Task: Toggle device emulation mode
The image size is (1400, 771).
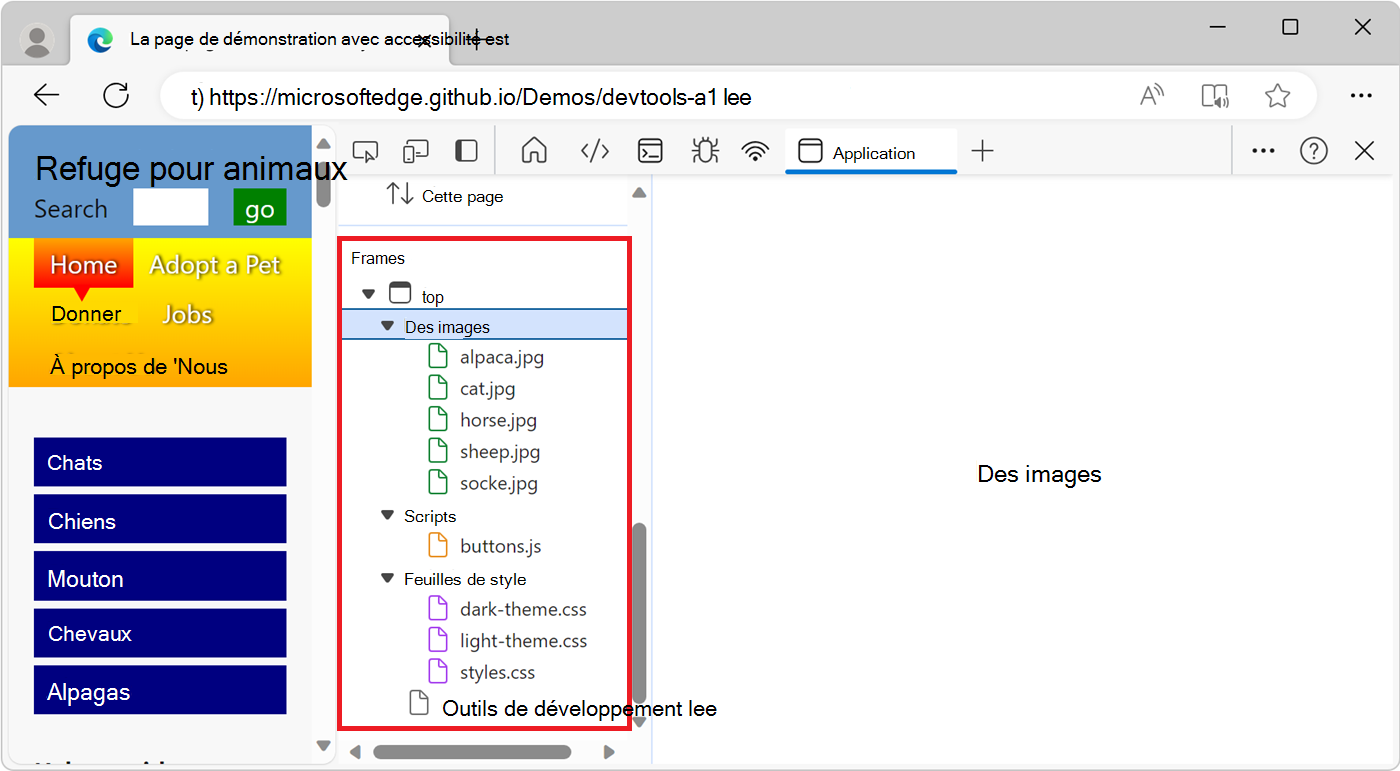Action: pyautogui.click(x=415, y=150)
